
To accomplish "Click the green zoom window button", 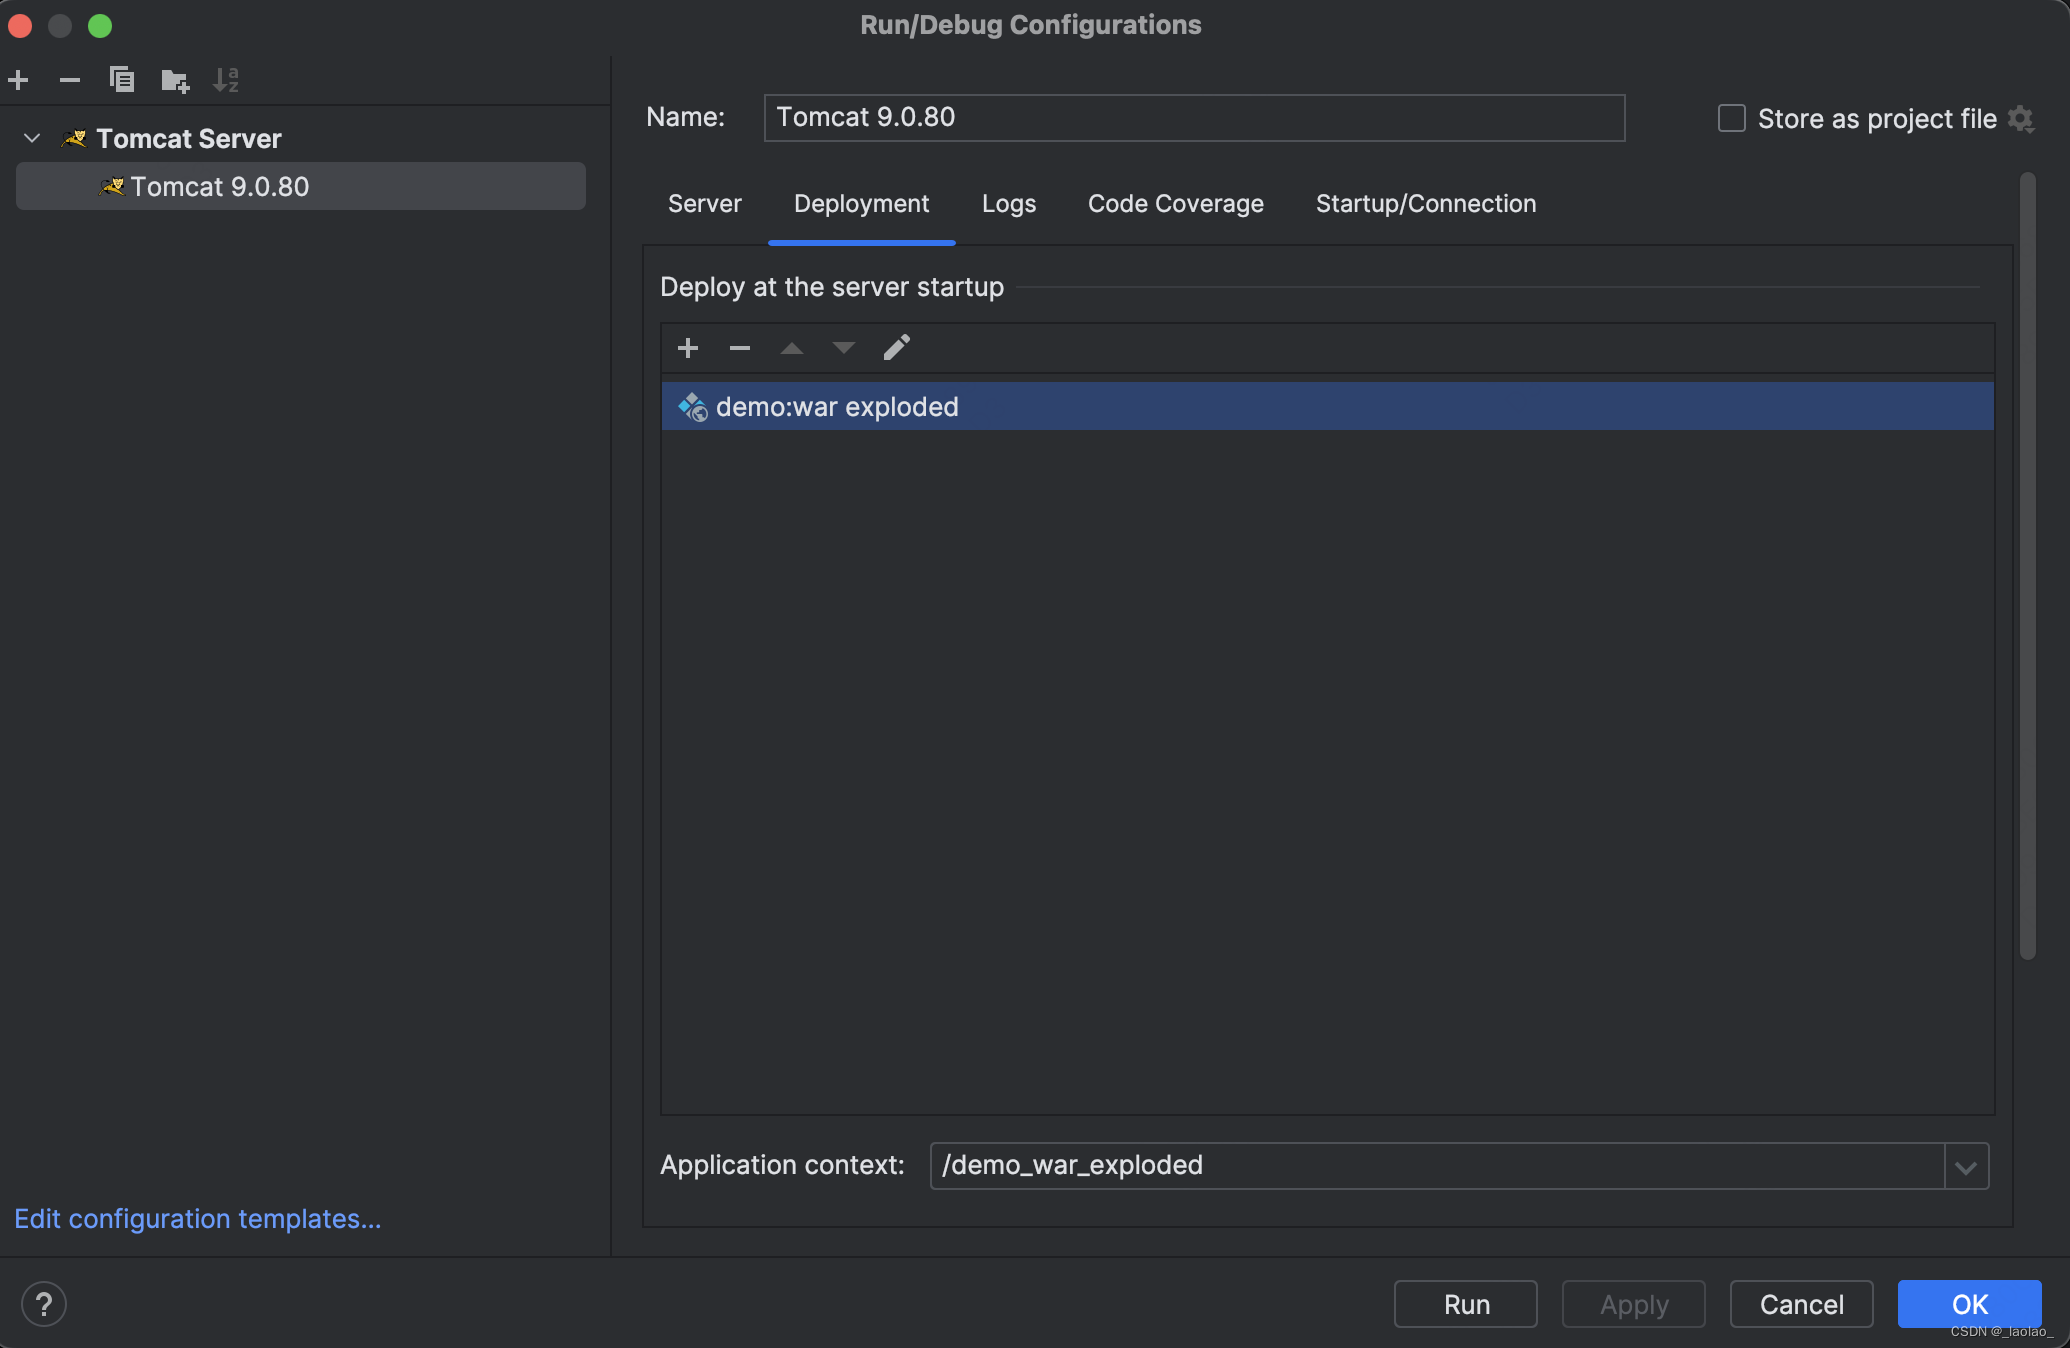I will click(x=100, y=25).
